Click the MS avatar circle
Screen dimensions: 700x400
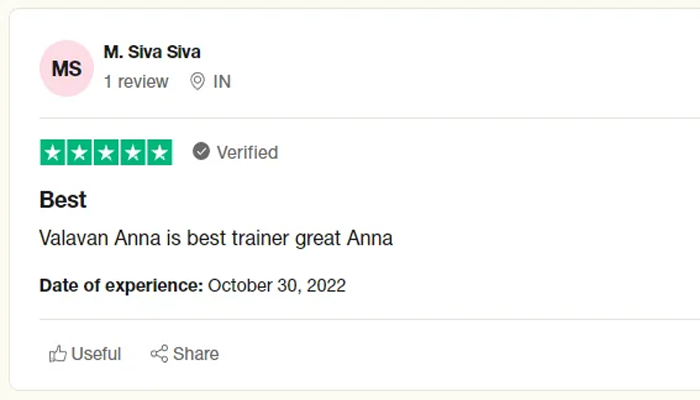tap(67, 68)
